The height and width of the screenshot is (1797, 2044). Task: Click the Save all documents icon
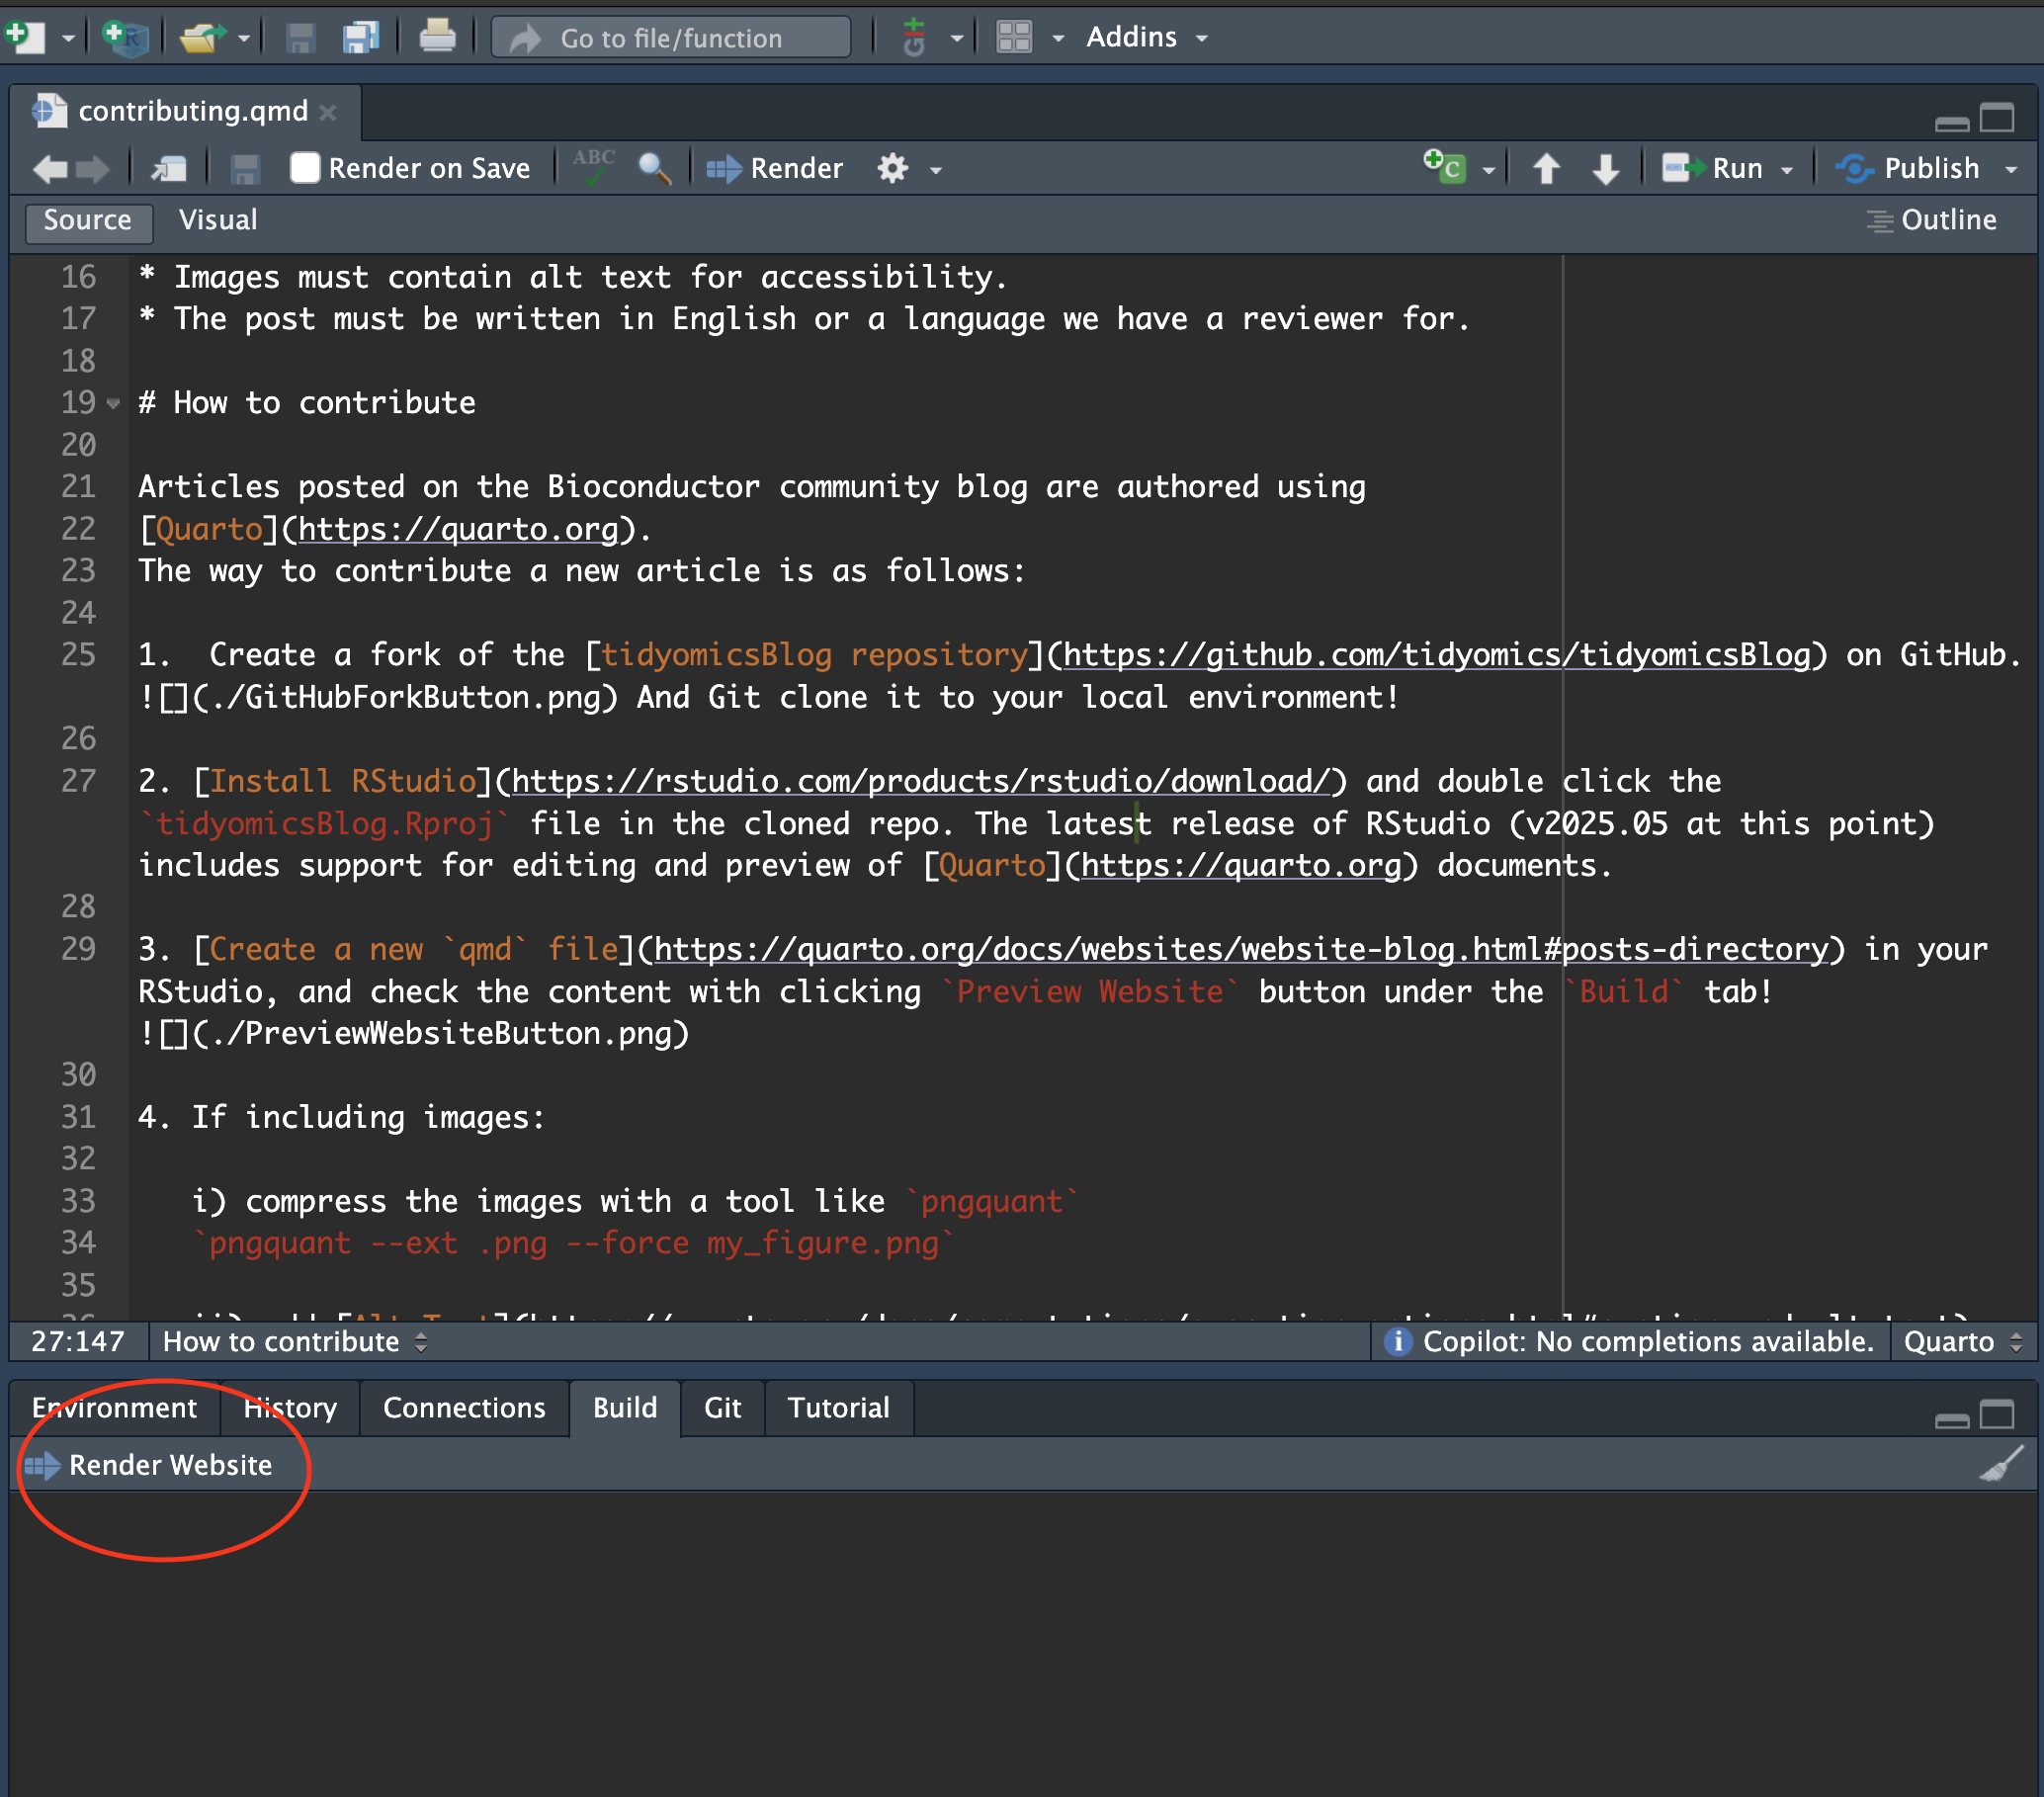(360, 37)
